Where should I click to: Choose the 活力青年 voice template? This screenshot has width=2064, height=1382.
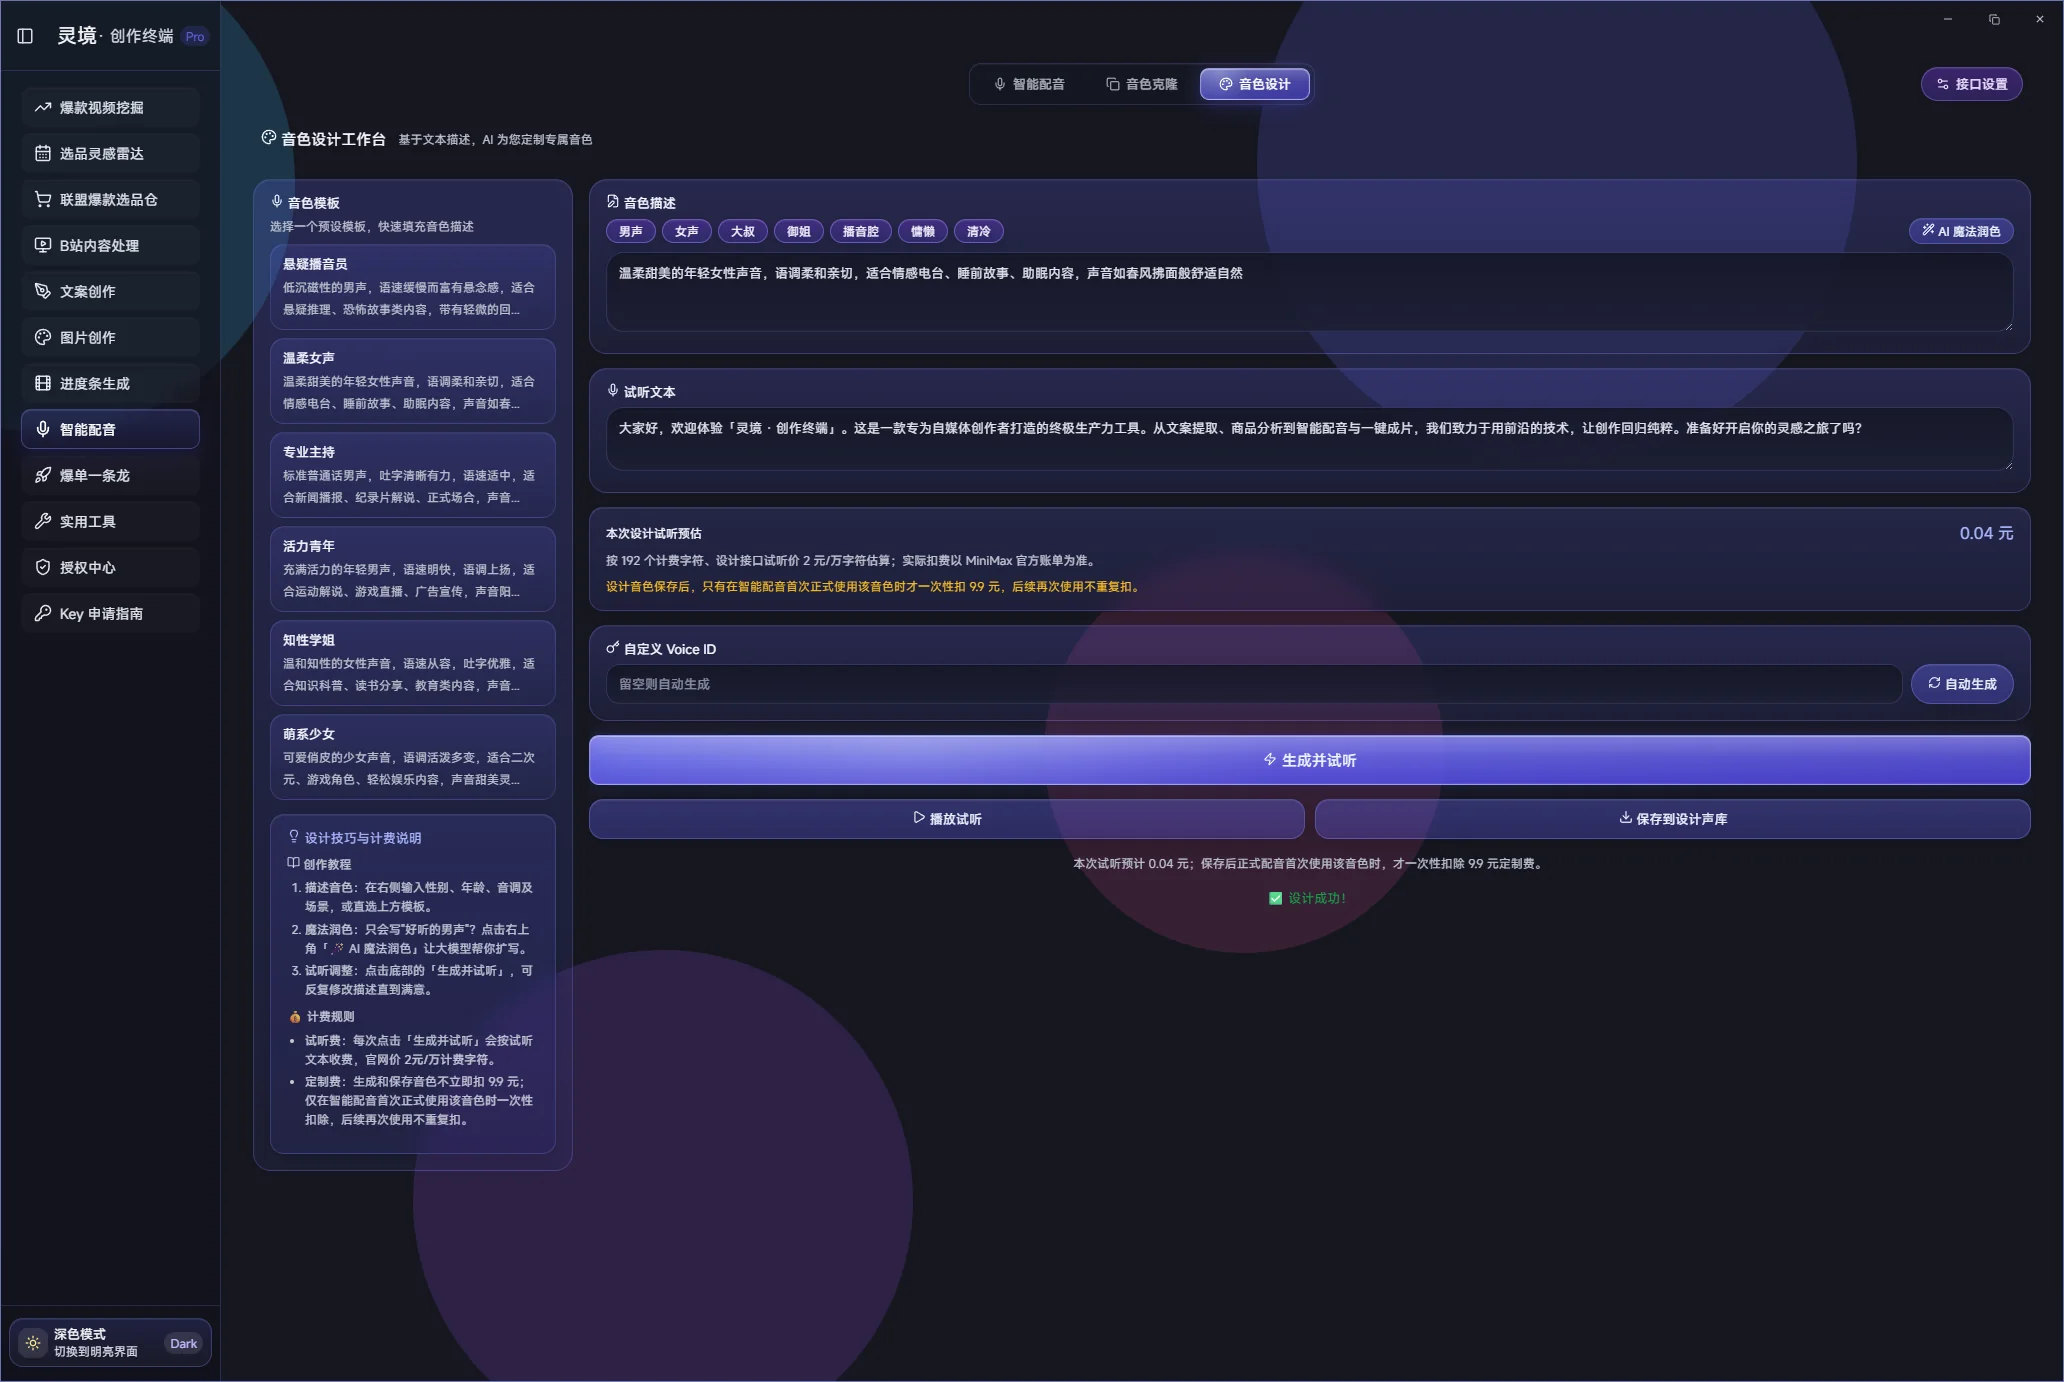412,569
